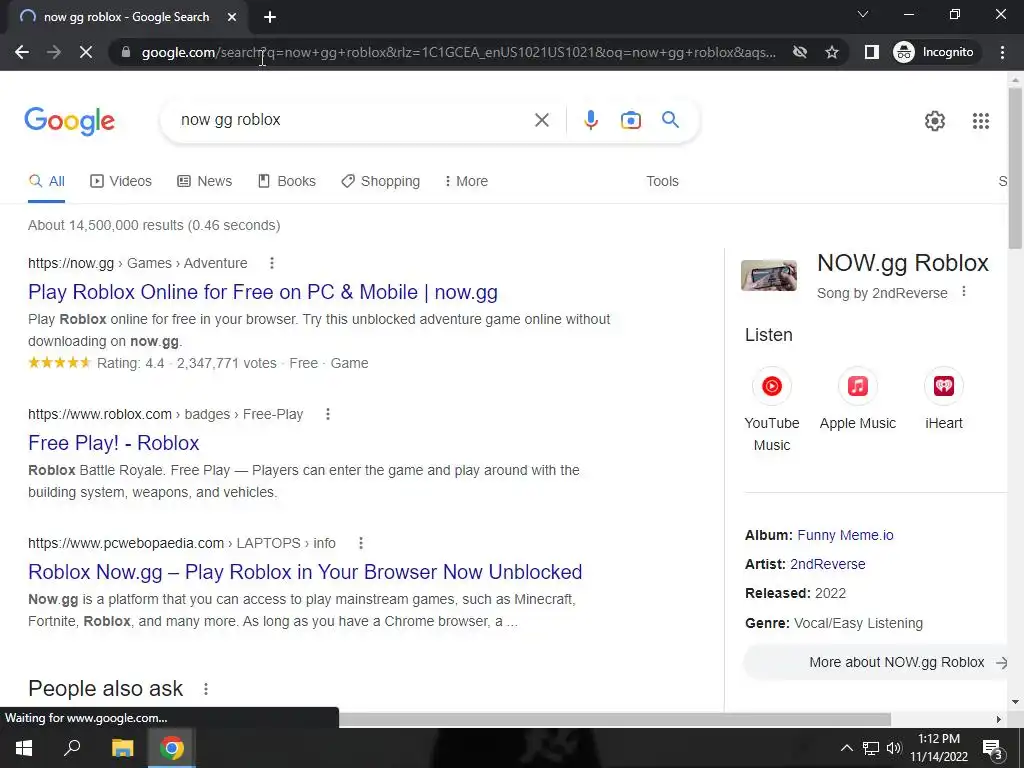Stop loading the page

[x=86, y=52]
